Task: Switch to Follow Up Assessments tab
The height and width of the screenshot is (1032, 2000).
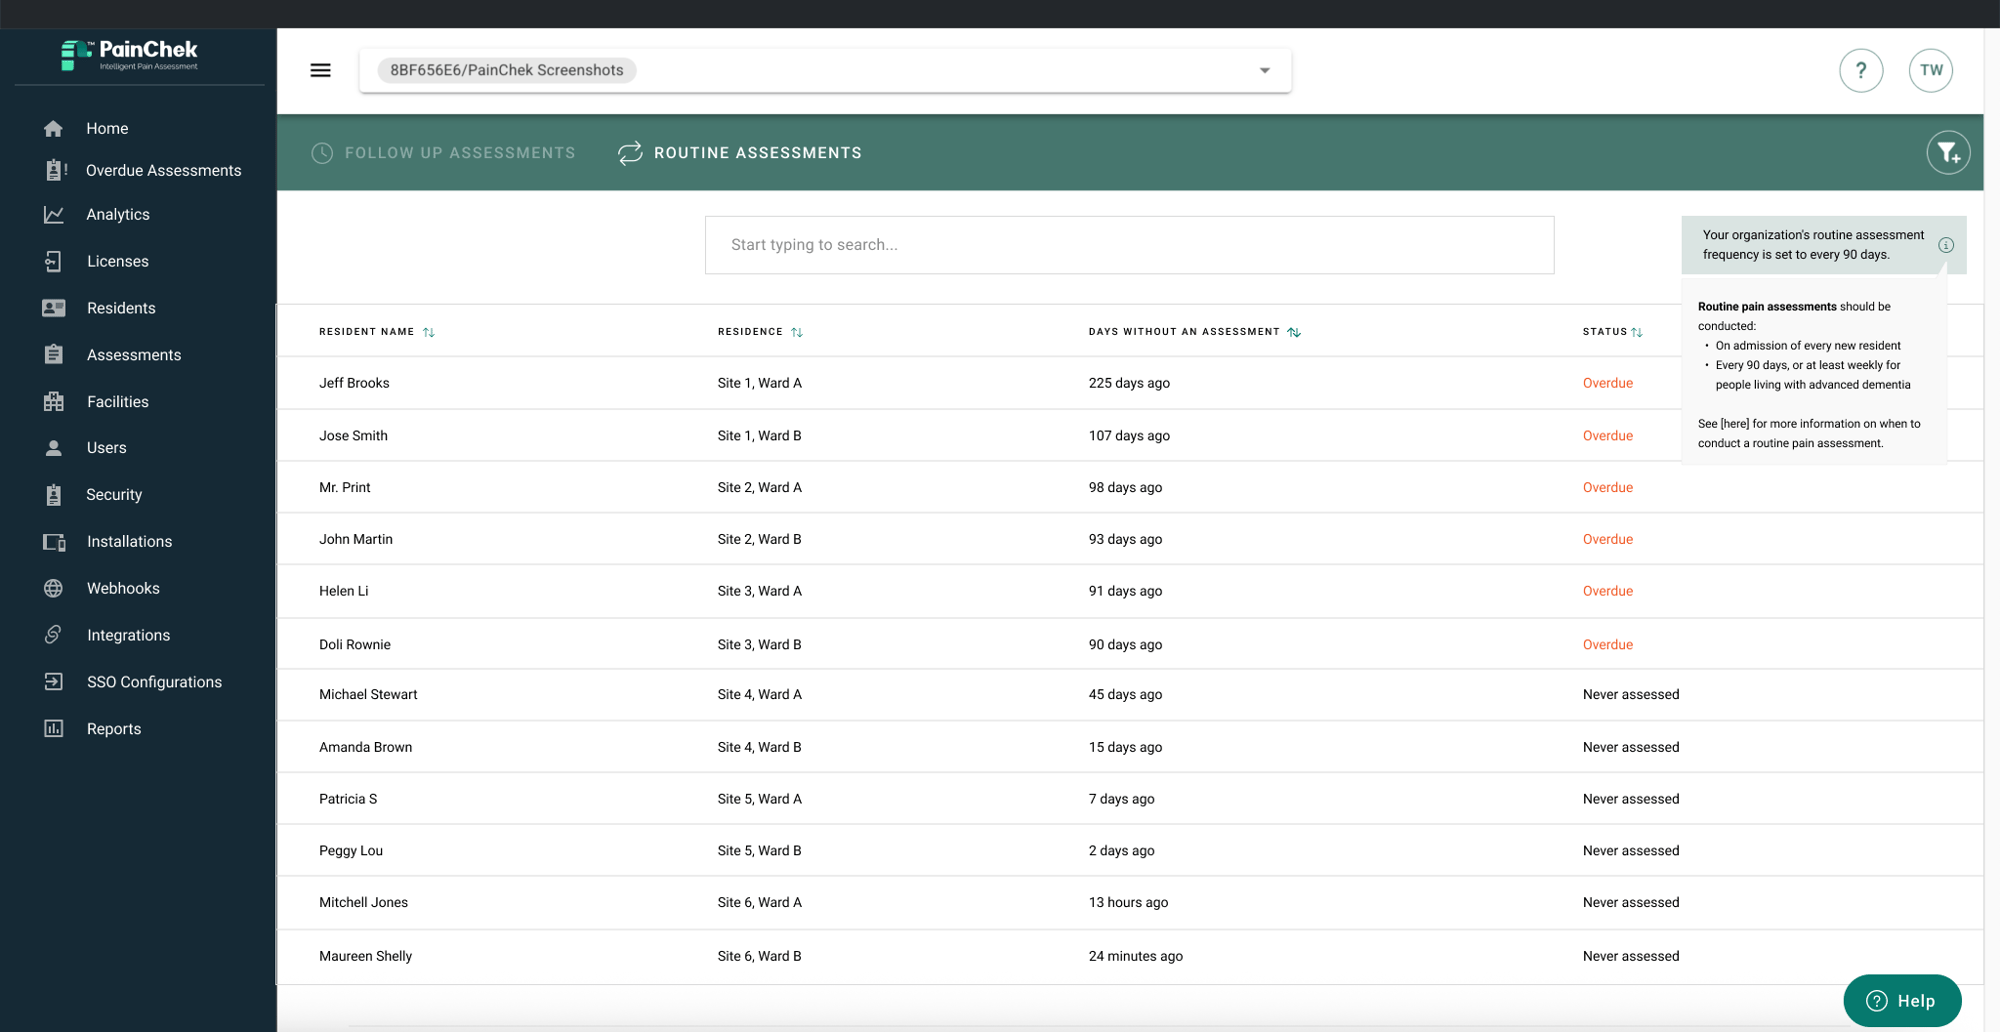Action: pos(443,153)
